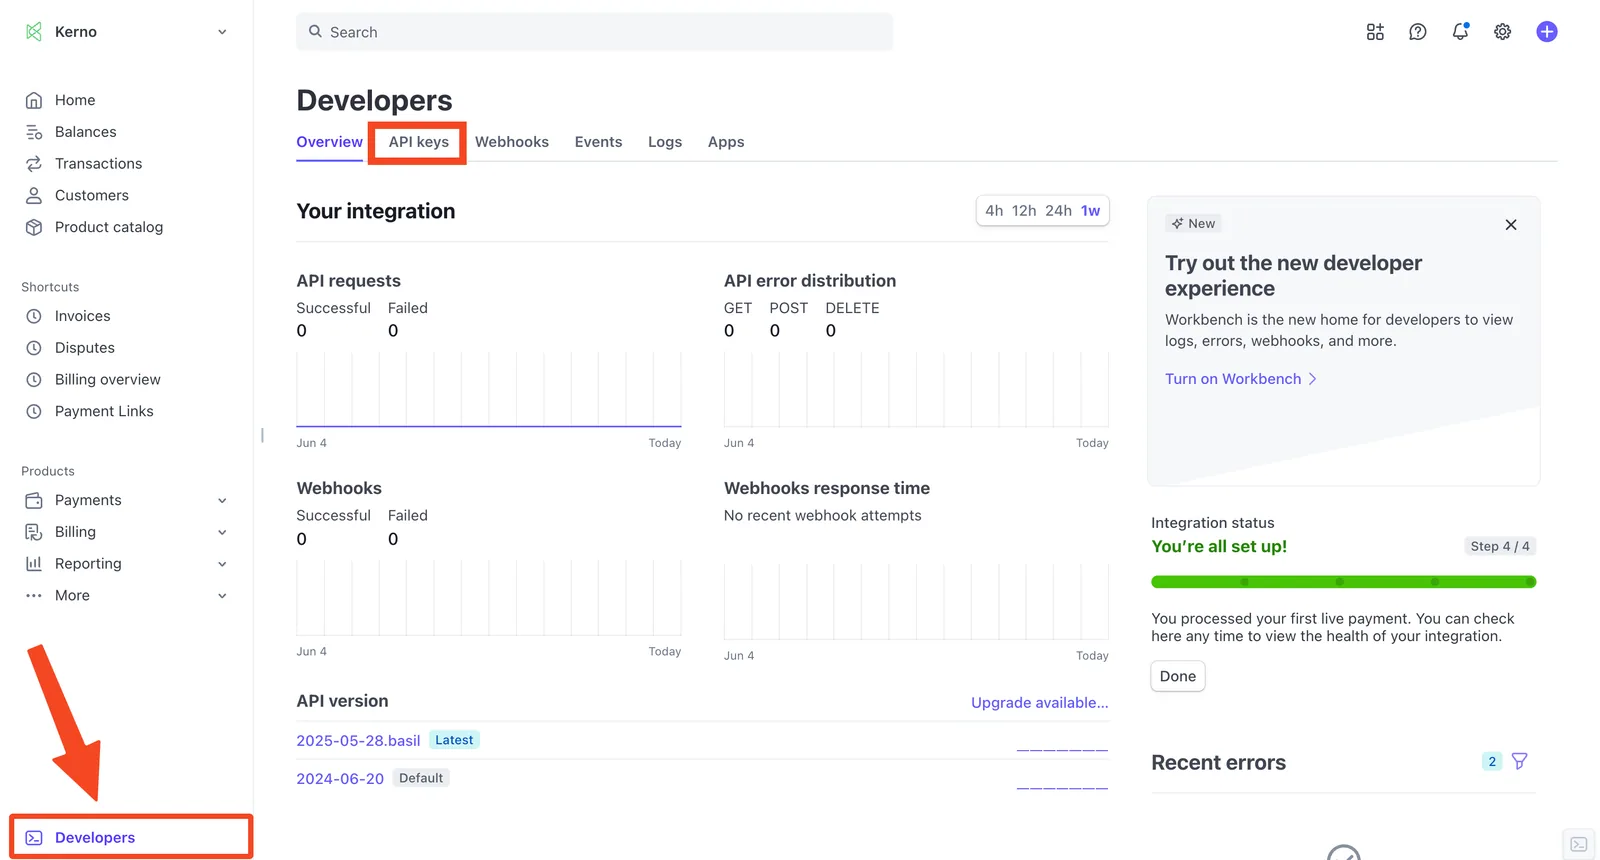Viewport: 1600px width, 860px height.
Task: Click the Done button
Action: click(1178, 676)
